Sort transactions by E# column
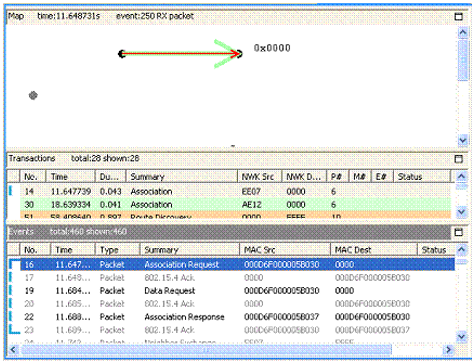473x363 pixels. coord(382,176)
